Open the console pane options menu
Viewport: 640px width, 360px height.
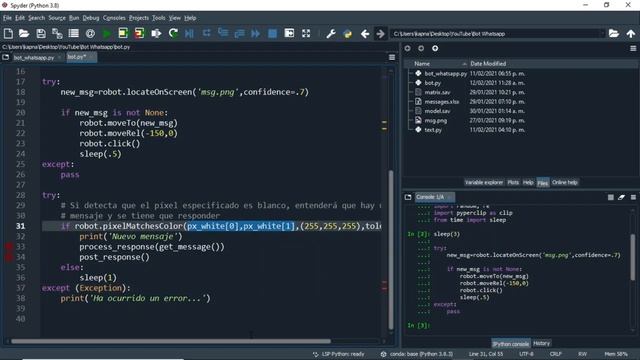click(x=633, y=197)
